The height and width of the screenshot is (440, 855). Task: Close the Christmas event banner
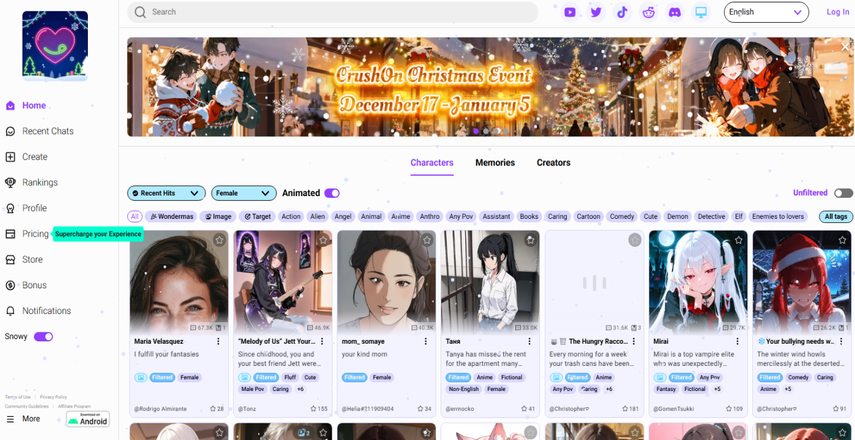point(845,47)
